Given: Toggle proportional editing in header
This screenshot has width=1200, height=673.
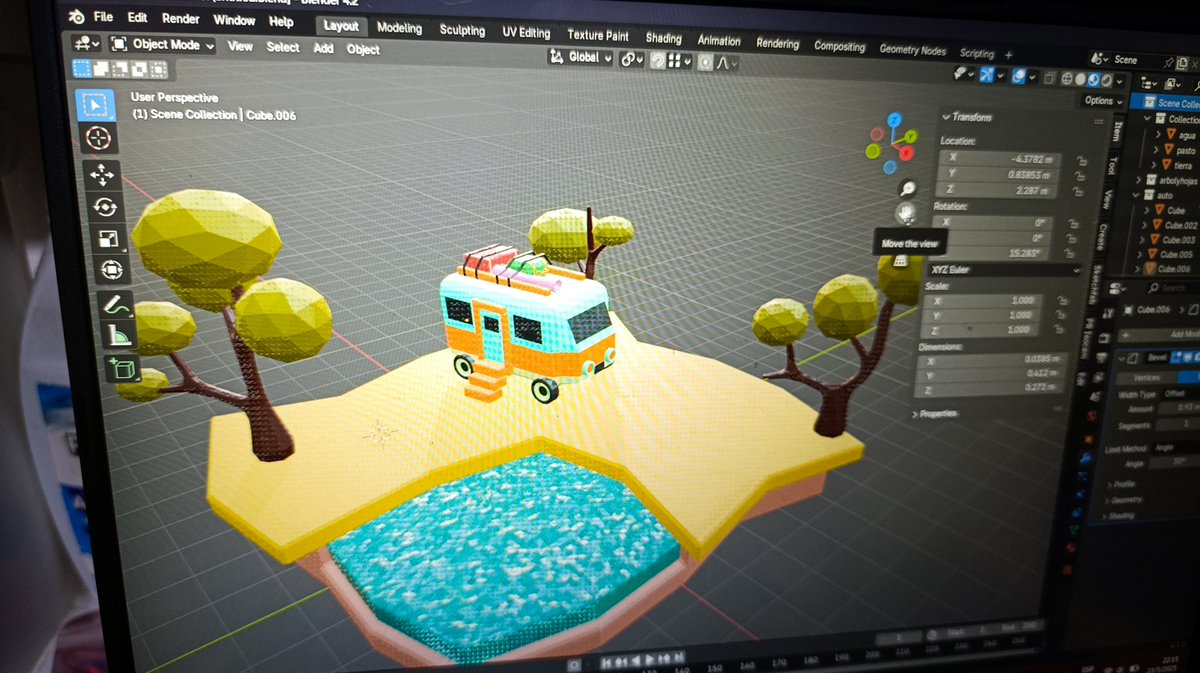Looking at the screenshot, I should coord(705,62).
